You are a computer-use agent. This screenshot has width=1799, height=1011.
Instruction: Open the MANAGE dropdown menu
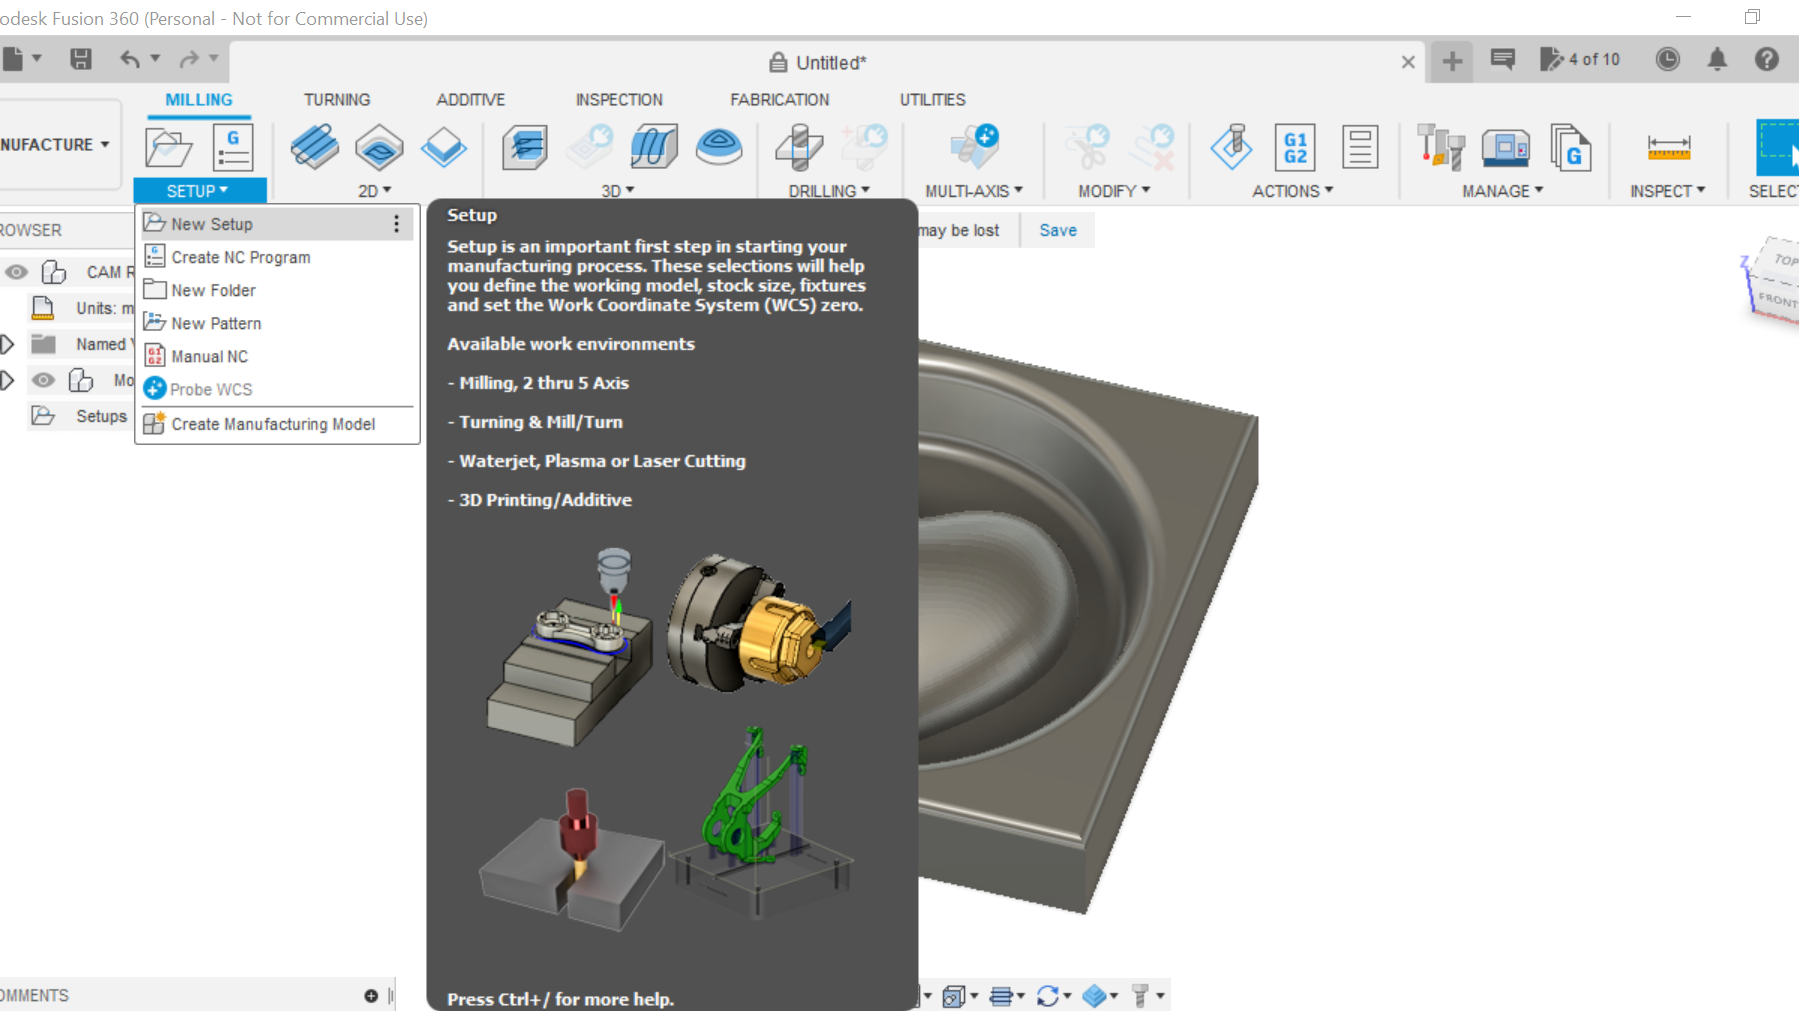click(1503, 190)
